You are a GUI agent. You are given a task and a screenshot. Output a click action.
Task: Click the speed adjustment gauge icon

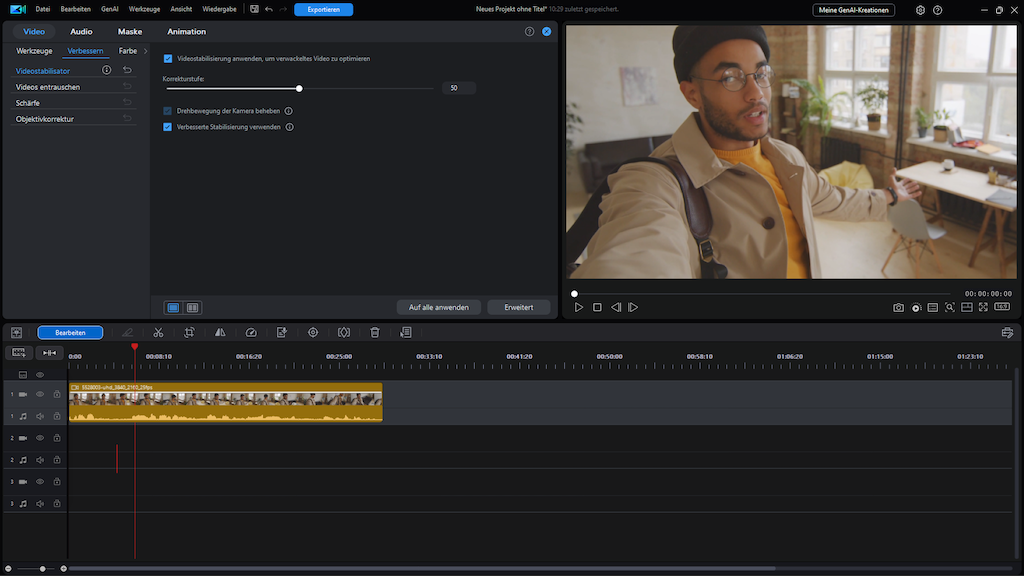click(251, 332)
